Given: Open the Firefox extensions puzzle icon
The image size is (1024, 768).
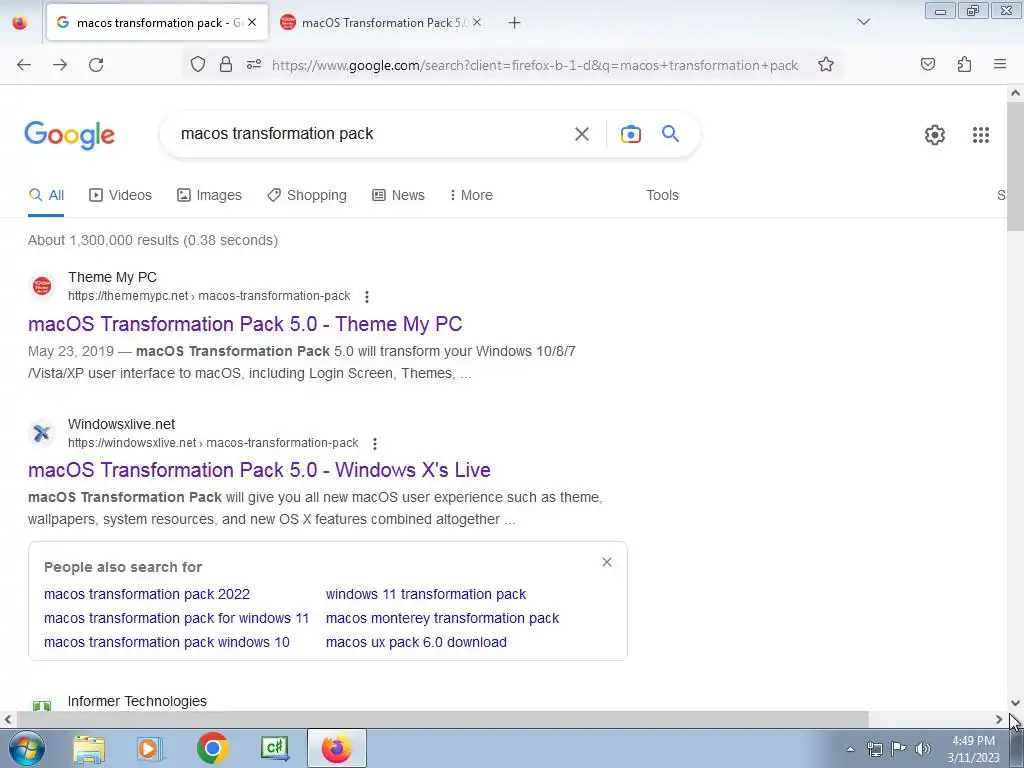Looking at the screenshot, I should click(964, 65).
